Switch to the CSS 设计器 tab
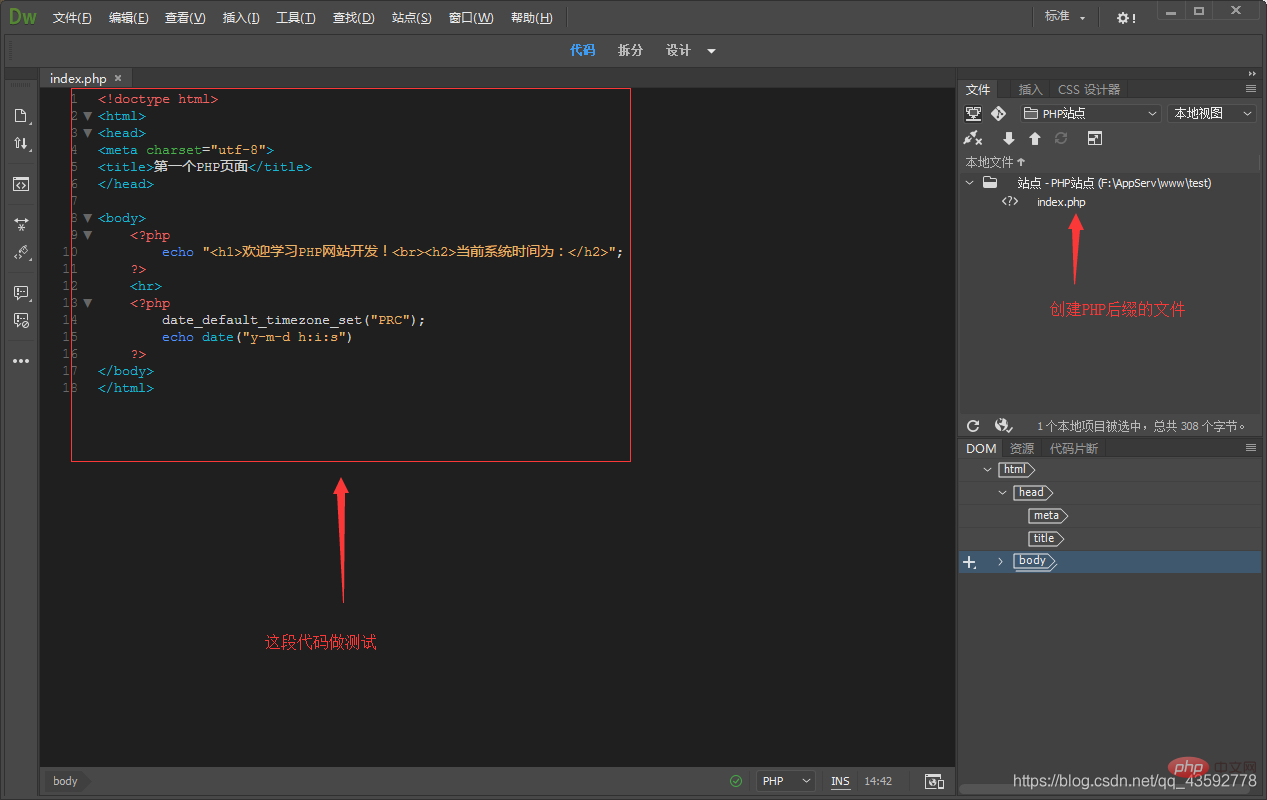Viewport: 1267px width, 800px height. (1089, 89)
